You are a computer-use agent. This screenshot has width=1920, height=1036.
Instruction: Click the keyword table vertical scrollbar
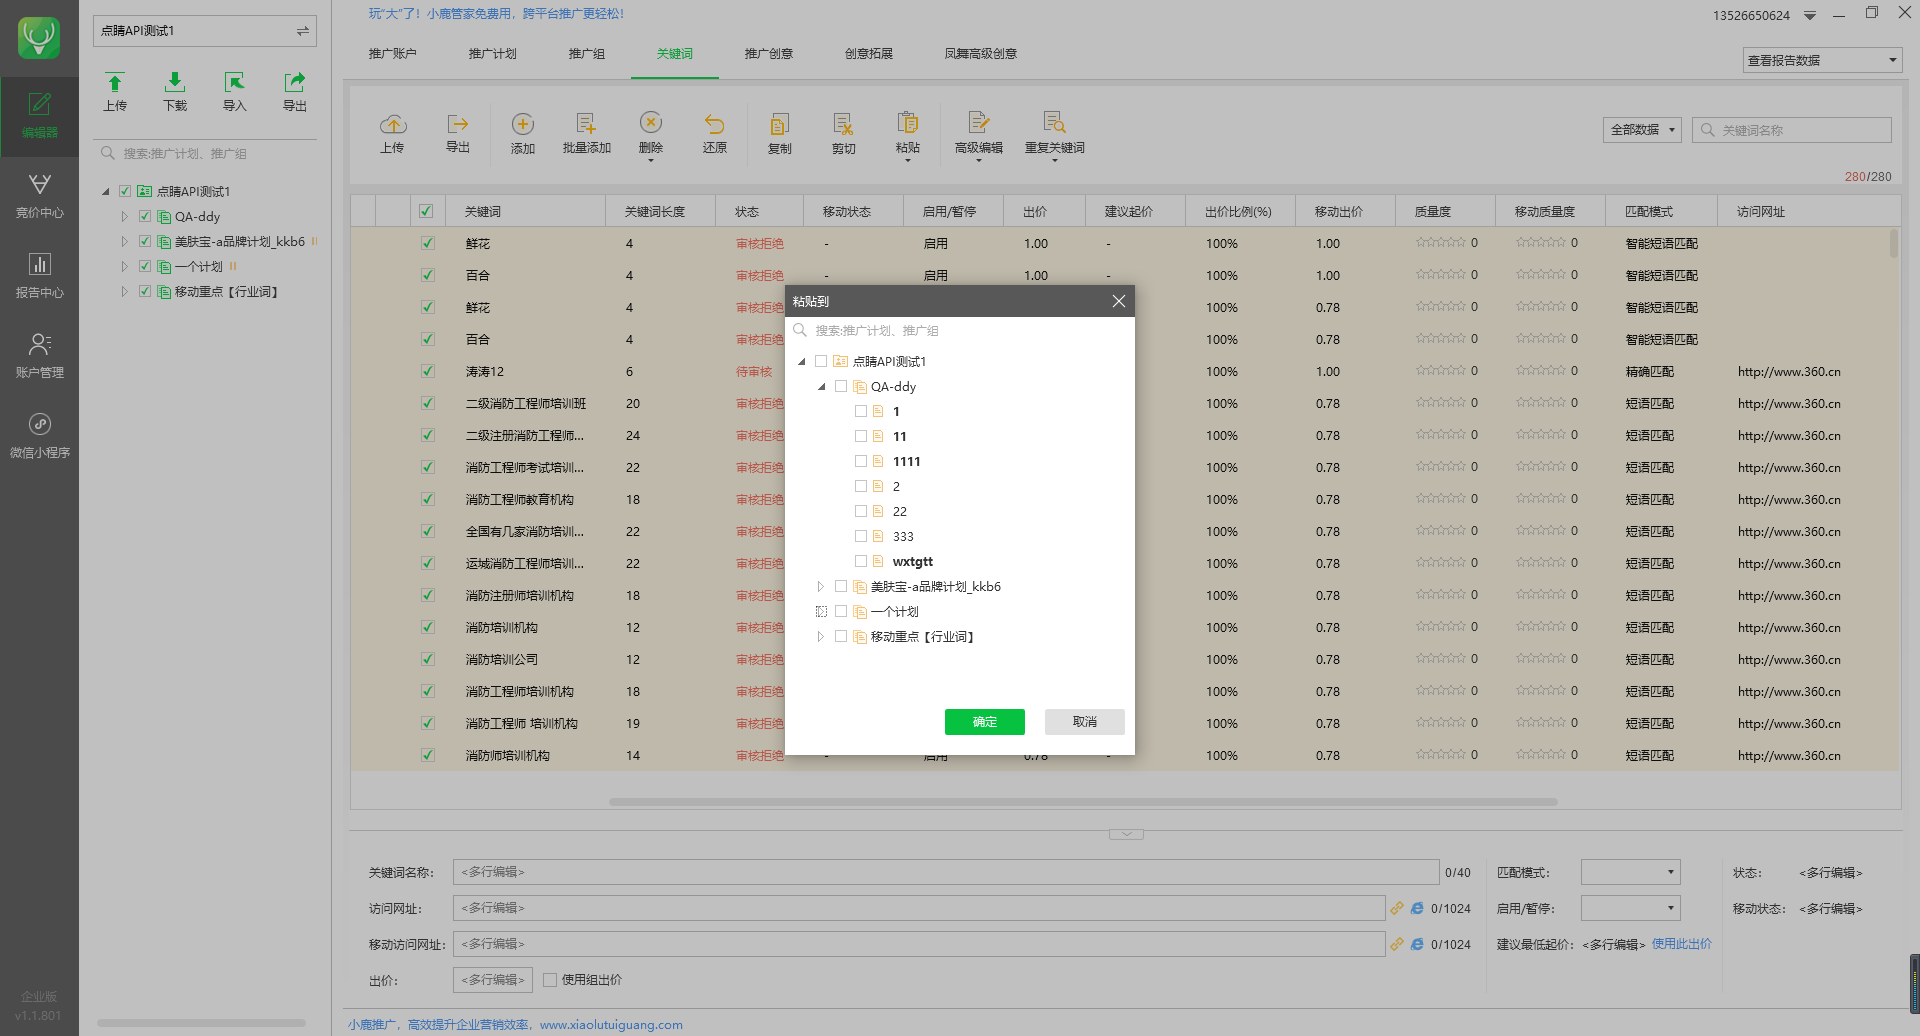click(x=1893, y=244)
